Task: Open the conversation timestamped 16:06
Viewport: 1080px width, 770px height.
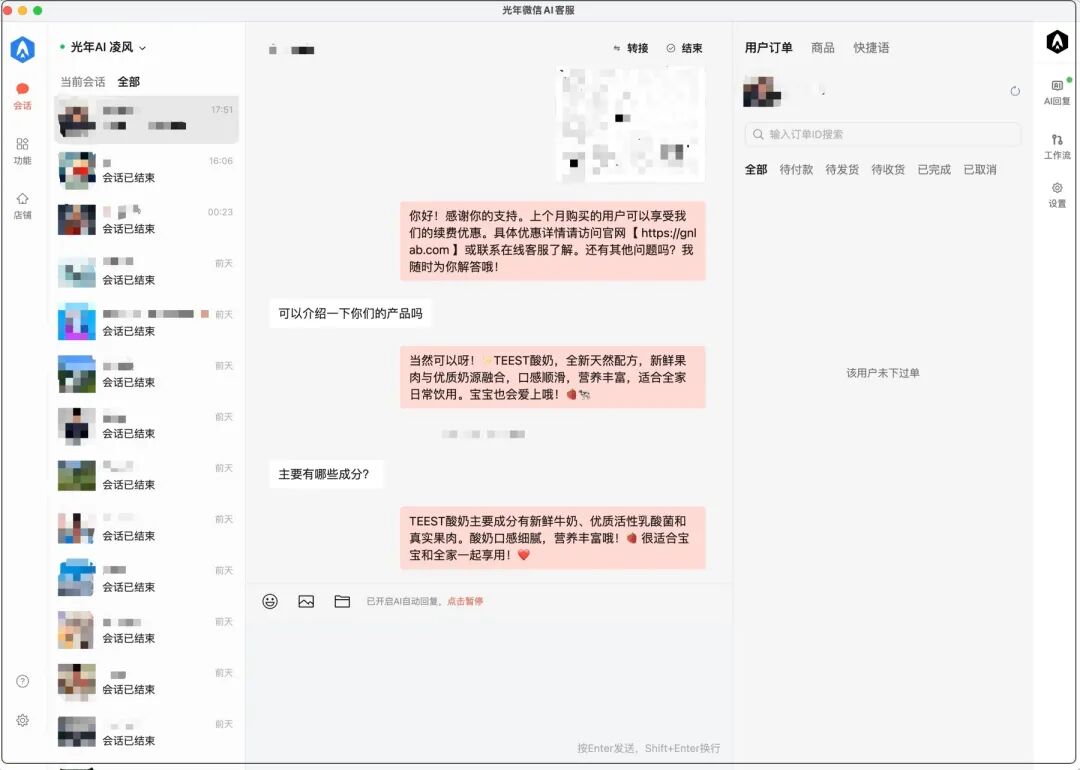Action: click(x=147, y=169)
